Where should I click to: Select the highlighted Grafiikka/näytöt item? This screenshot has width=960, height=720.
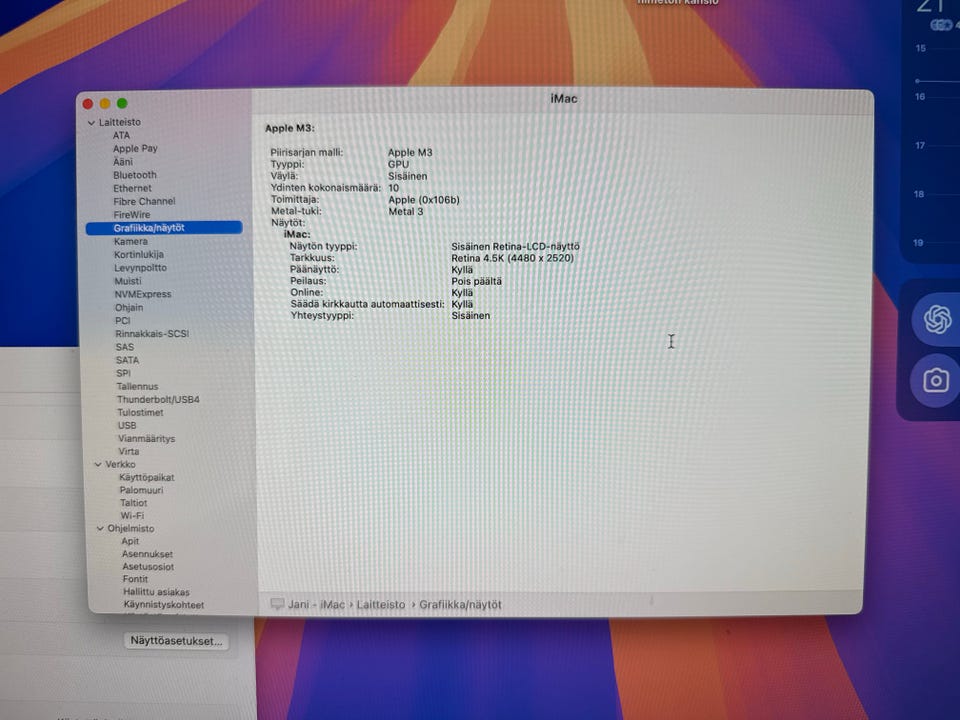(x=164, y=228)
